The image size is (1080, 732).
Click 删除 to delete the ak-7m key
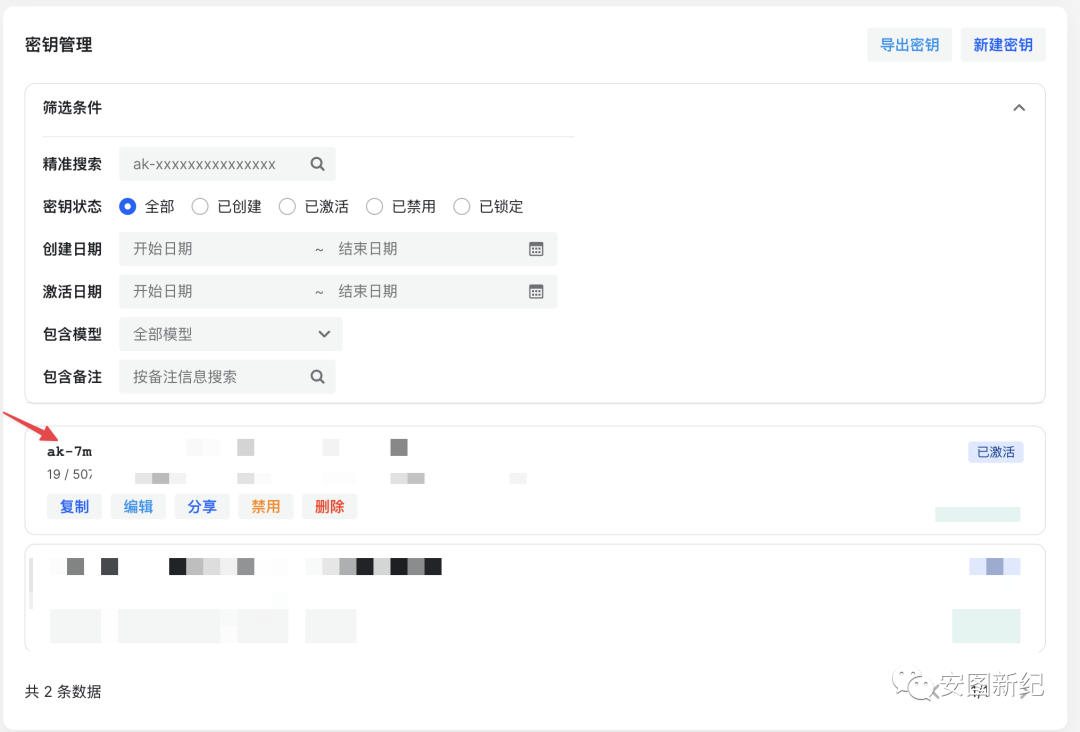pyautogui.click(x=329, y=507)
